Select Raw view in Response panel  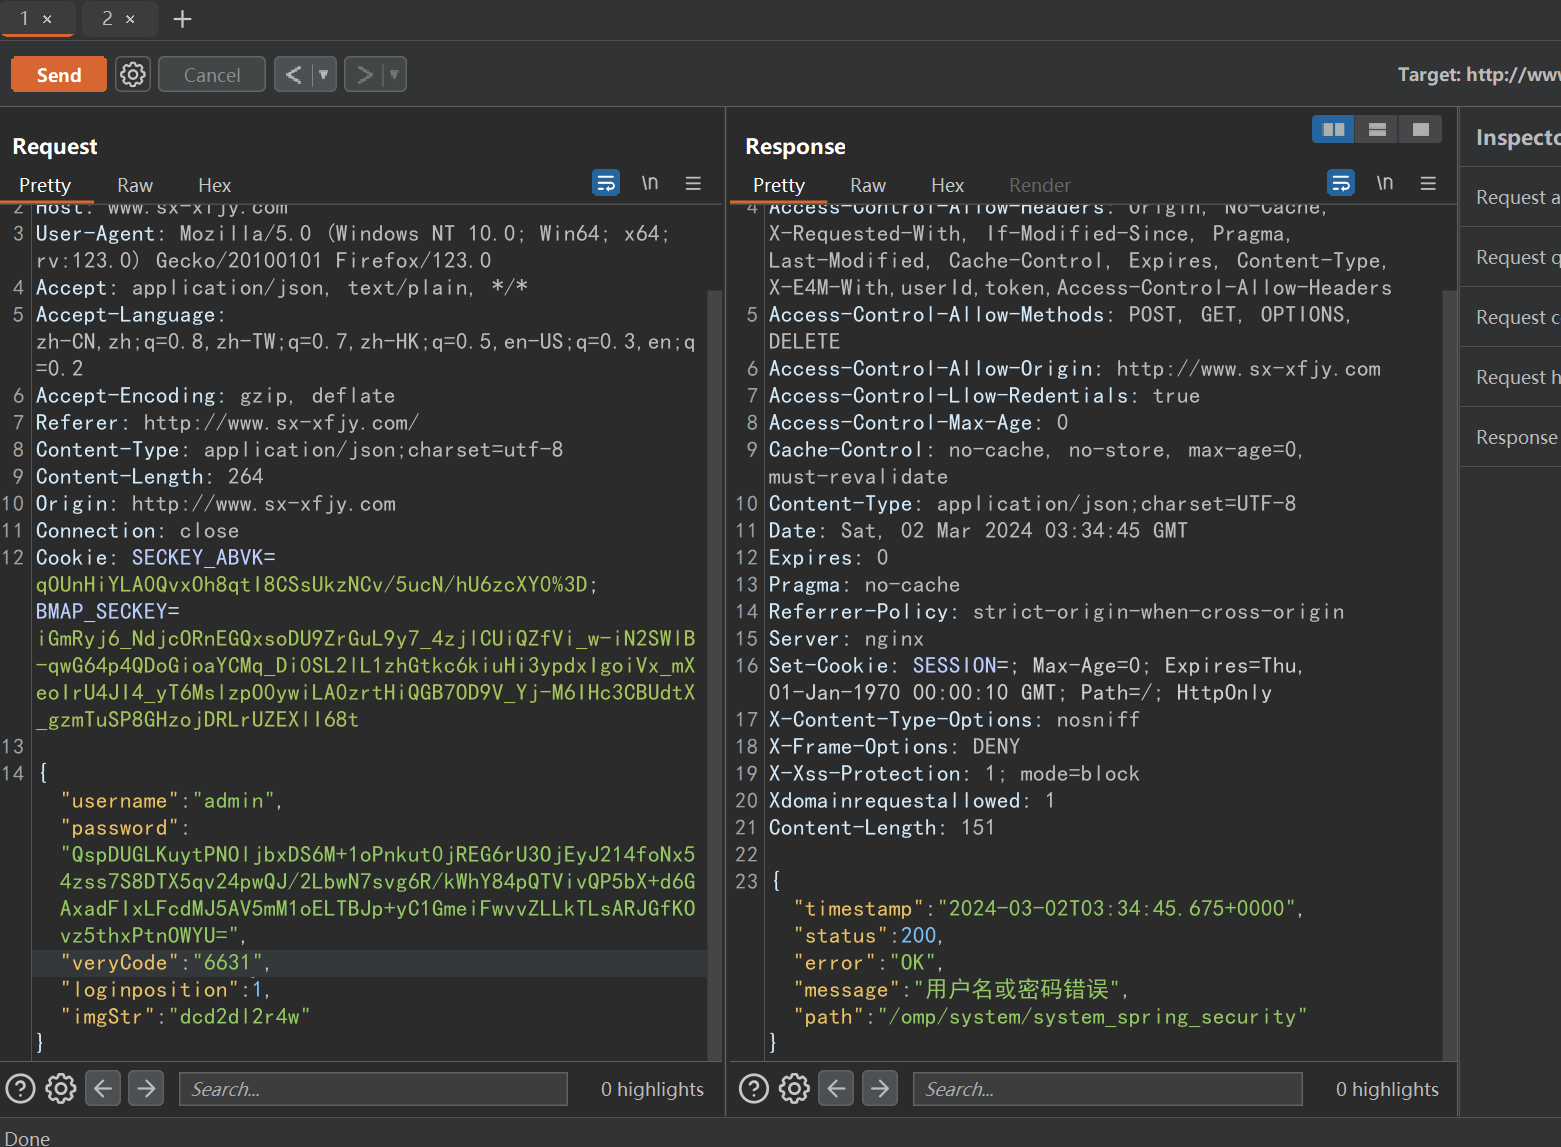868,185
